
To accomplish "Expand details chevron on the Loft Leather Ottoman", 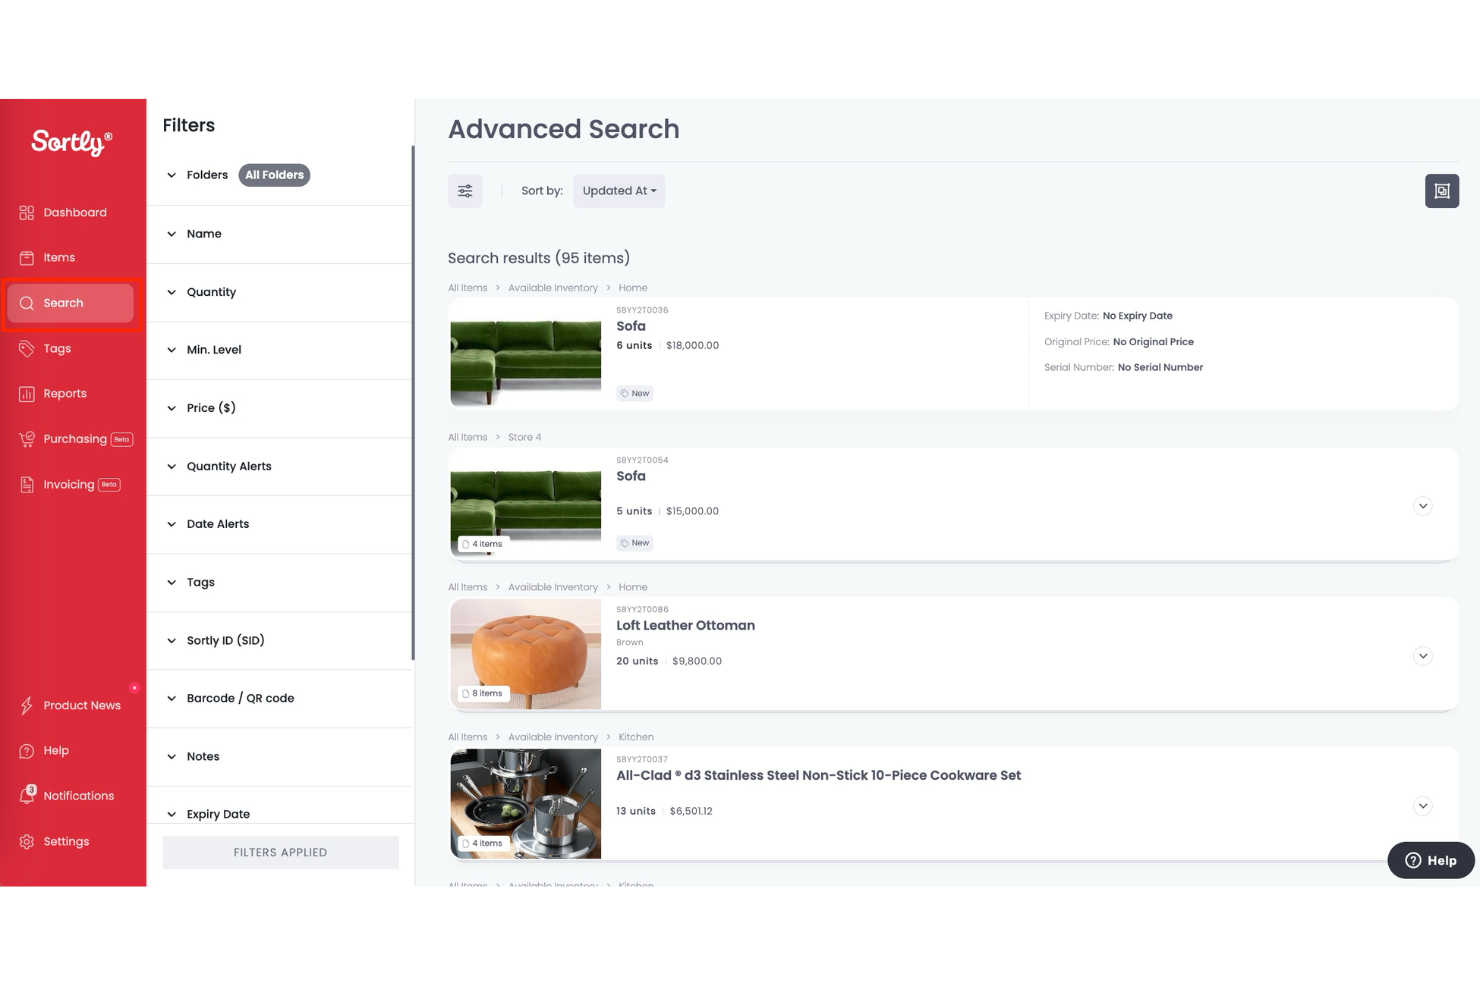I will point(1422,656).
